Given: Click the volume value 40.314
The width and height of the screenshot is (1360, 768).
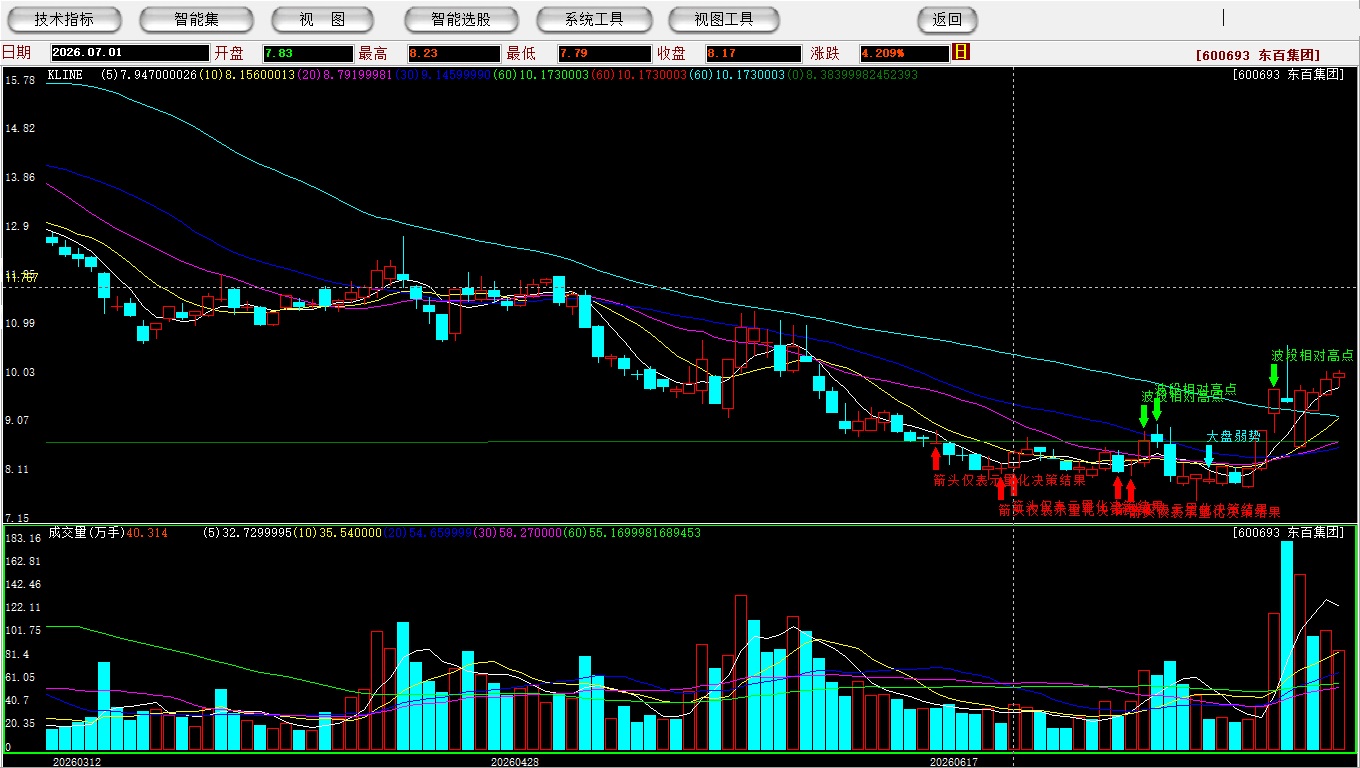Looking at the screenshot, I should click(x=148, y=533).
